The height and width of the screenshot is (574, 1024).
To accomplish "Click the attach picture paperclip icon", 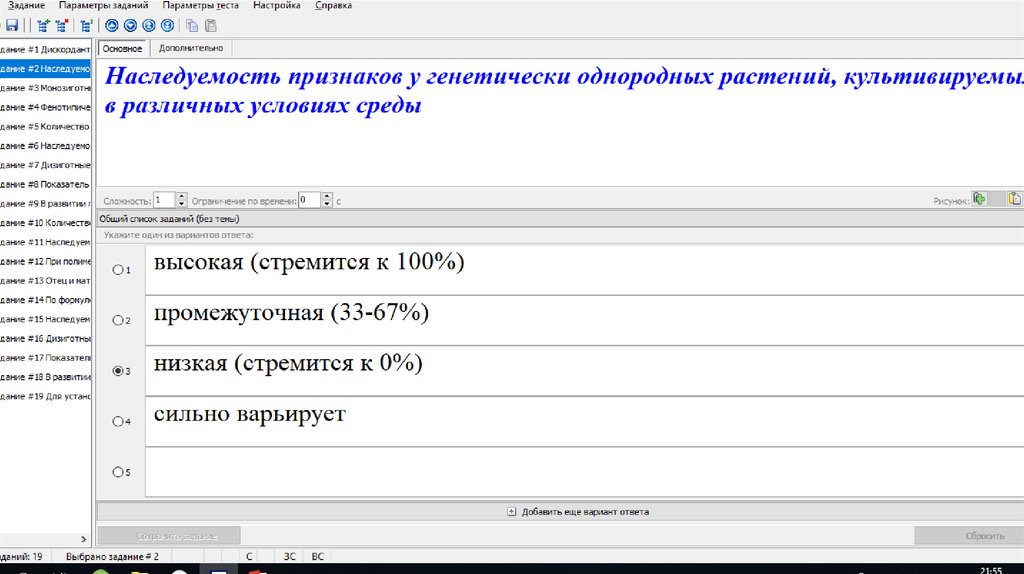I will [980, 199].
